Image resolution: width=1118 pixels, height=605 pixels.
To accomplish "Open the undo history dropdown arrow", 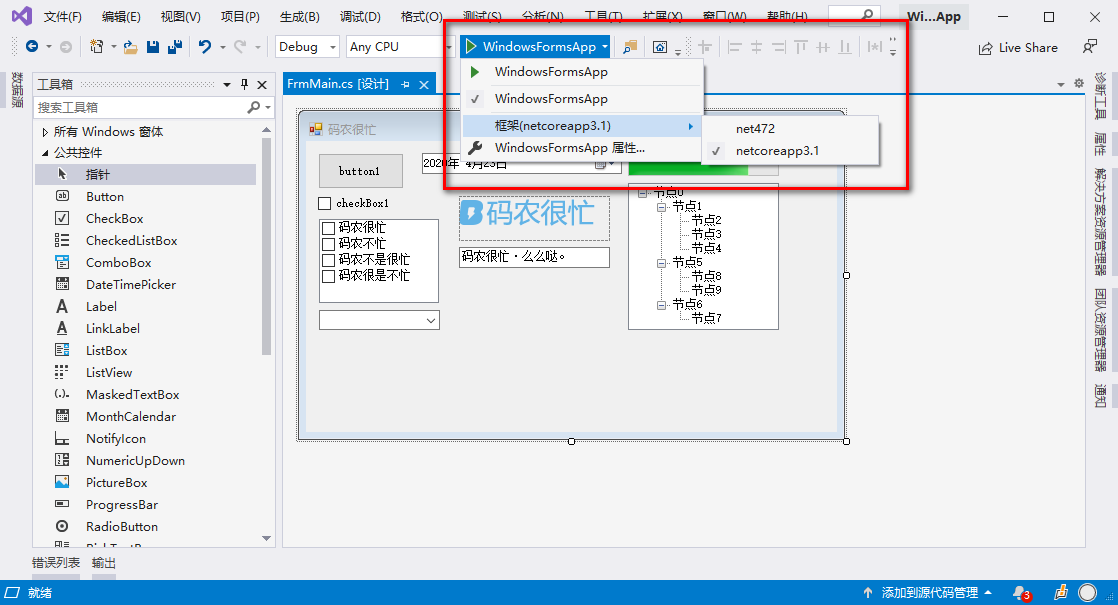I will click(x=222, y=47).
